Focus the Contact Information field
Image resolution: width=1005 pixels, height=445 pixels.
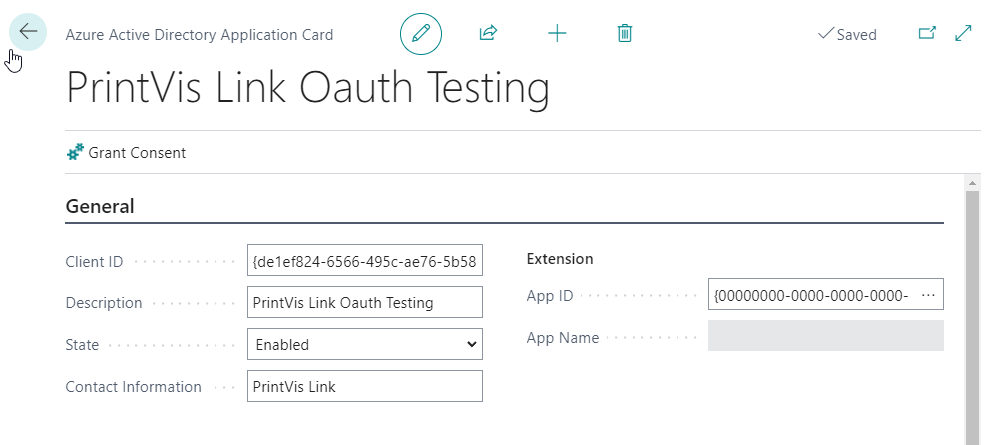pyautogui.click(x=364, y=386)
